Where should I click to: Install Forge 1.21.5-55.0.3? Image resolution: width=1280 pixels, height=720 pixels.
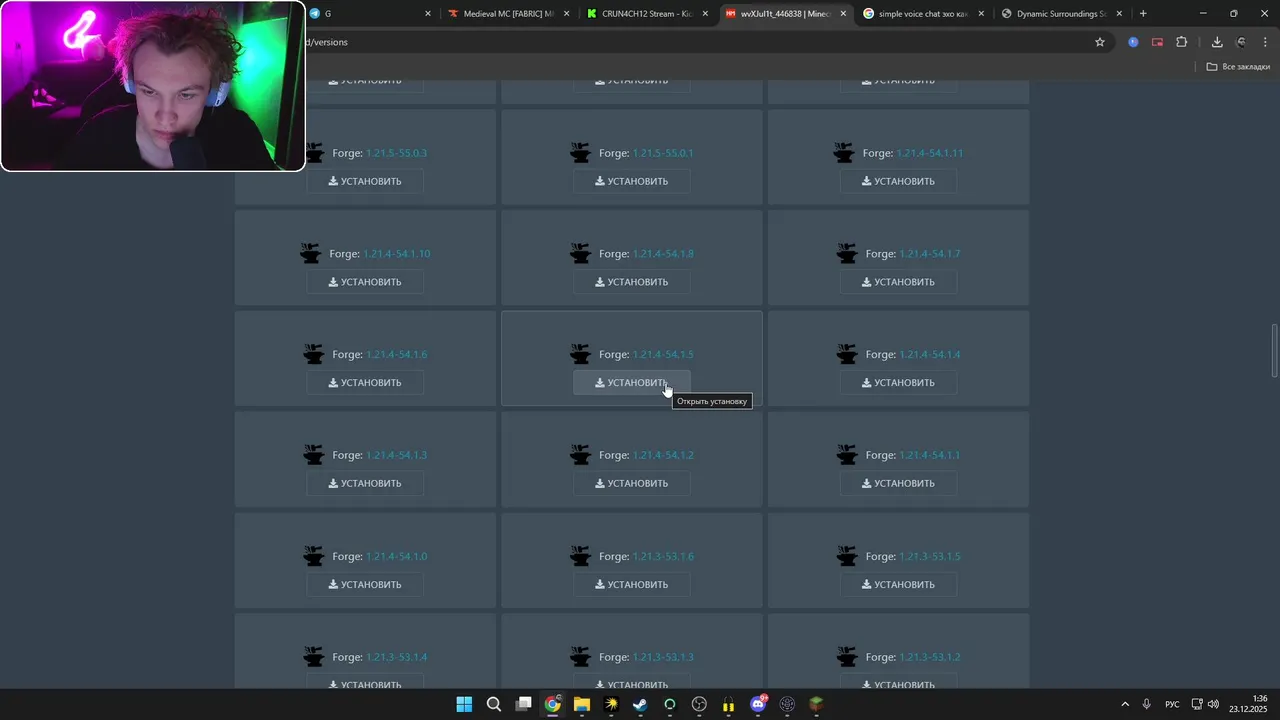tap(365, 181)
